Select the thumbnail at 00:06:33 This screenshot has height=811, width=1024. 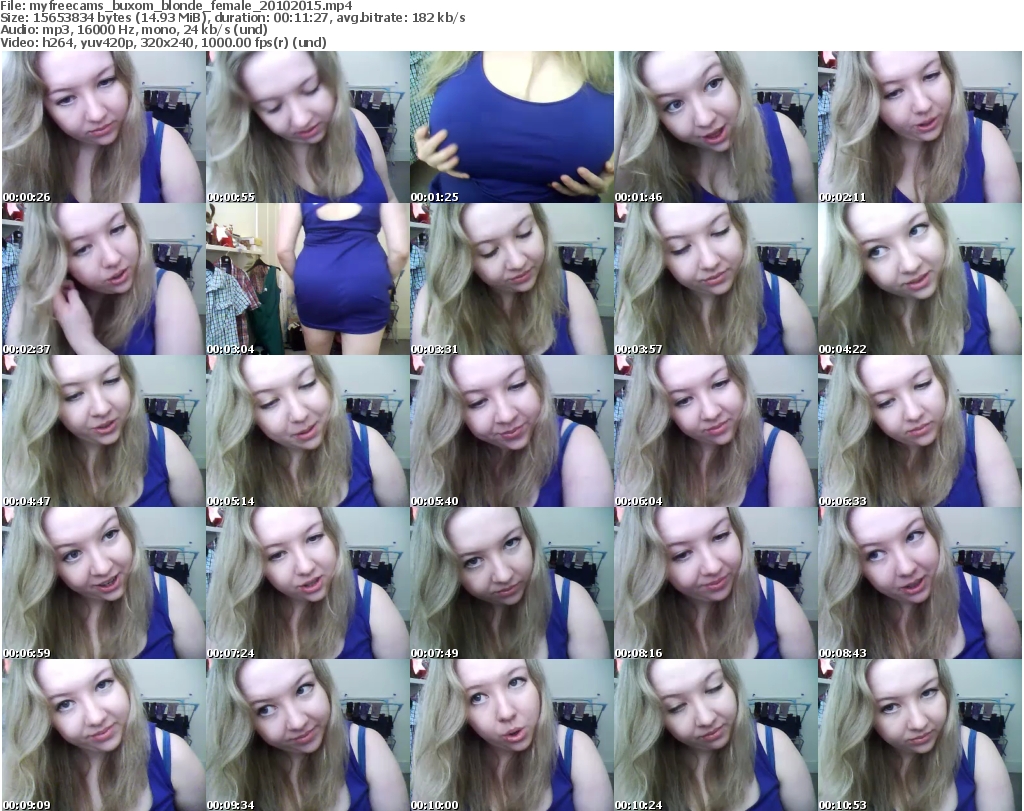click(920, 432)
